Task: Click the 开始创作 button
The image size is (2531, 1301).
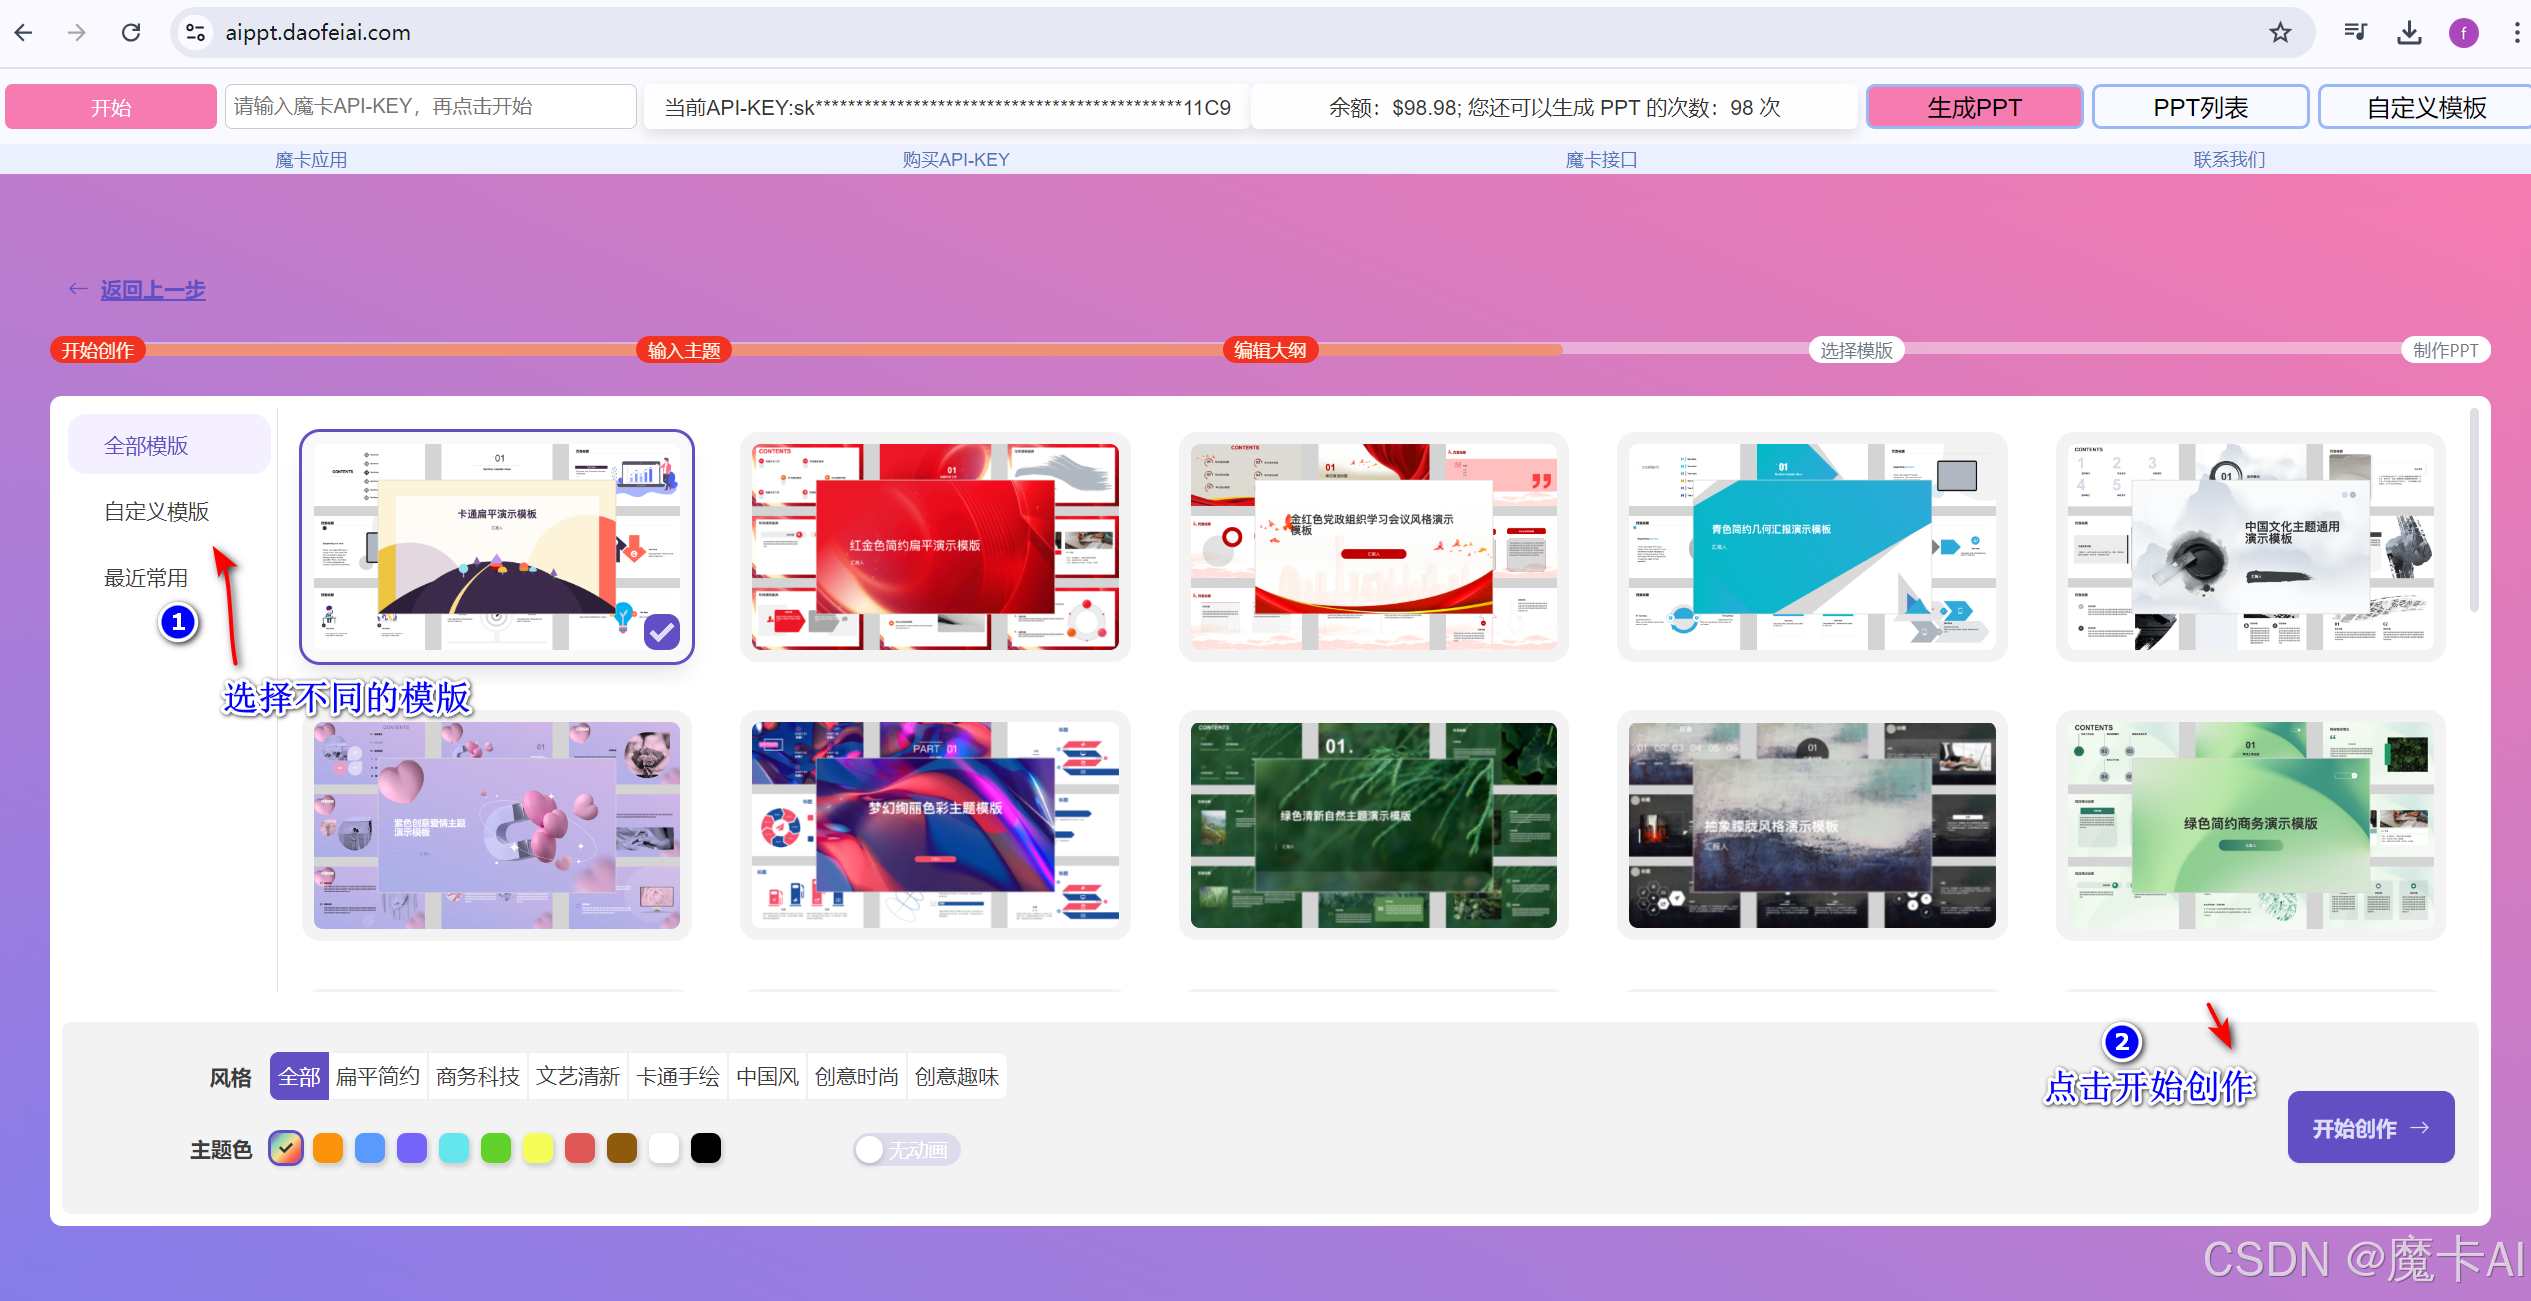Action: [x=2370, y=1128]
